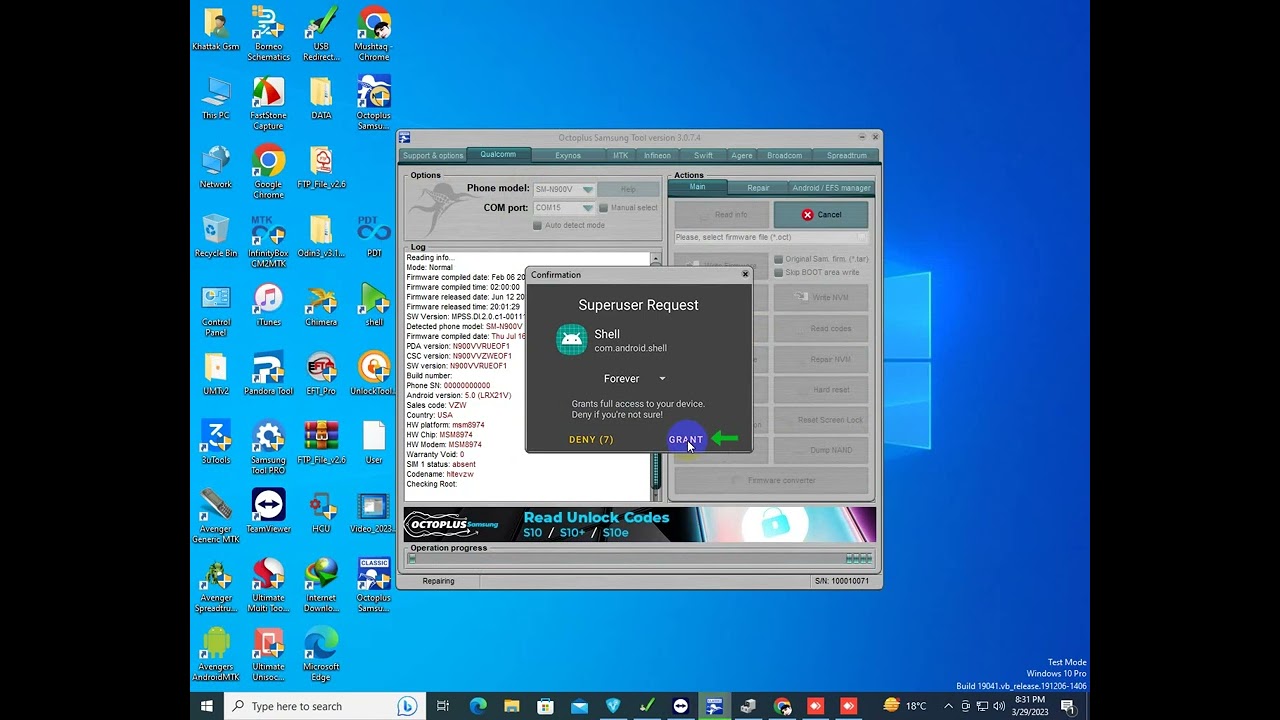Screen dimensions: 1280x720
Task: Open Google Chrome desktop icon
Action: (268, 172)
